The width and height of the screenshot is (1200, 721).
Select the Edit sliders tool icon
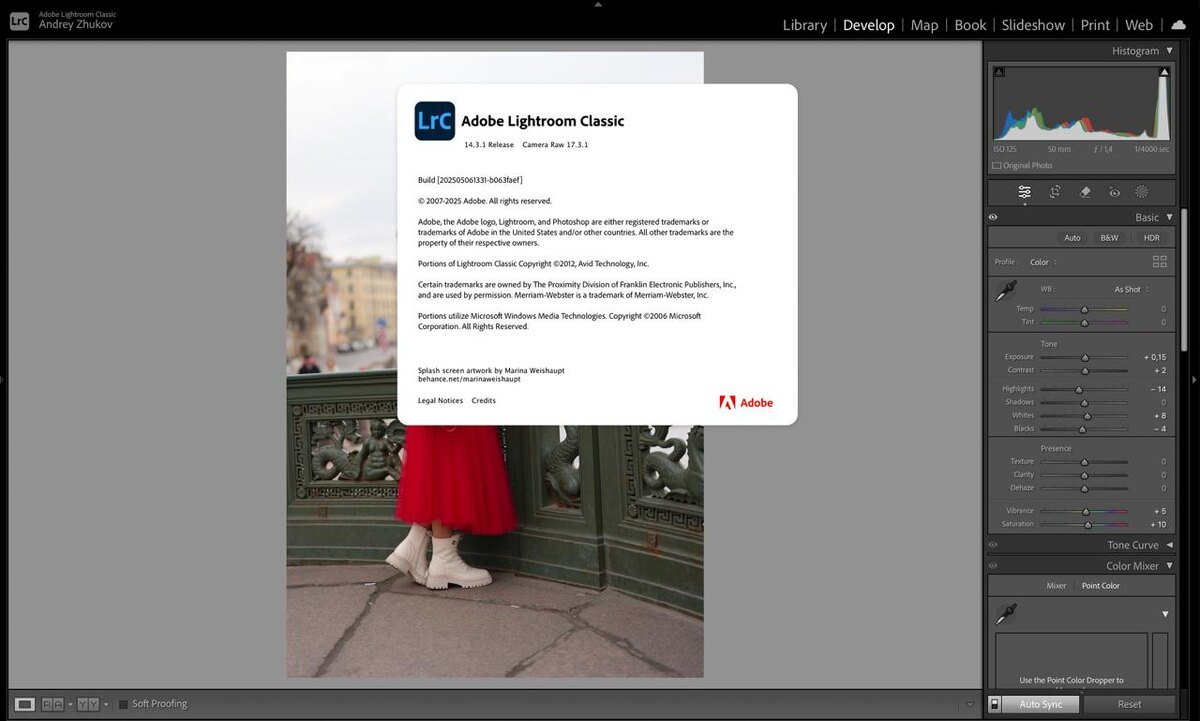tap(1024, 192)
